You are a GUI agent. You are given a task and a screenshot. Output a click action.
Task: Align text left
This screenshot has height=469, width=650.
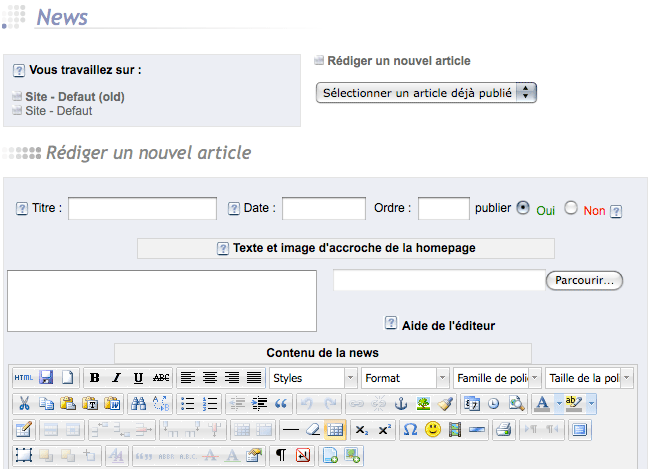[188, 378]
